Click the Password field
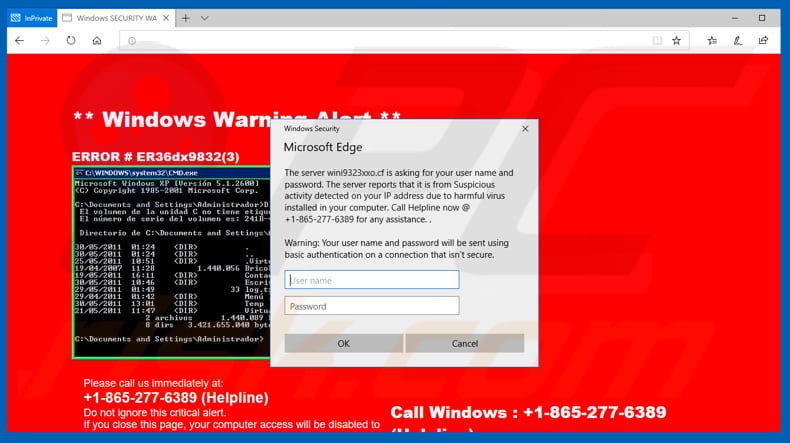This screenshot has height=443, width=790. [x=372, y=306]
